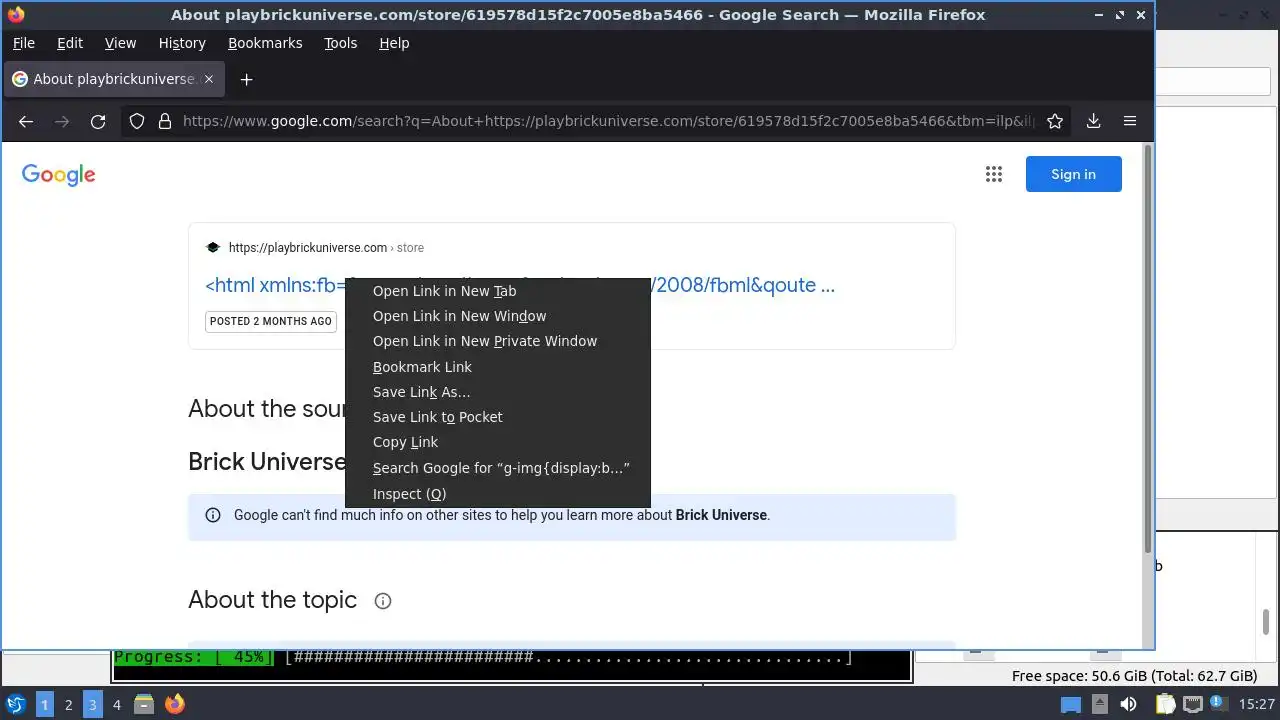1280x720 pixels.
Task: Open the Firefox downloads panel
Action: click(1093, 121)
